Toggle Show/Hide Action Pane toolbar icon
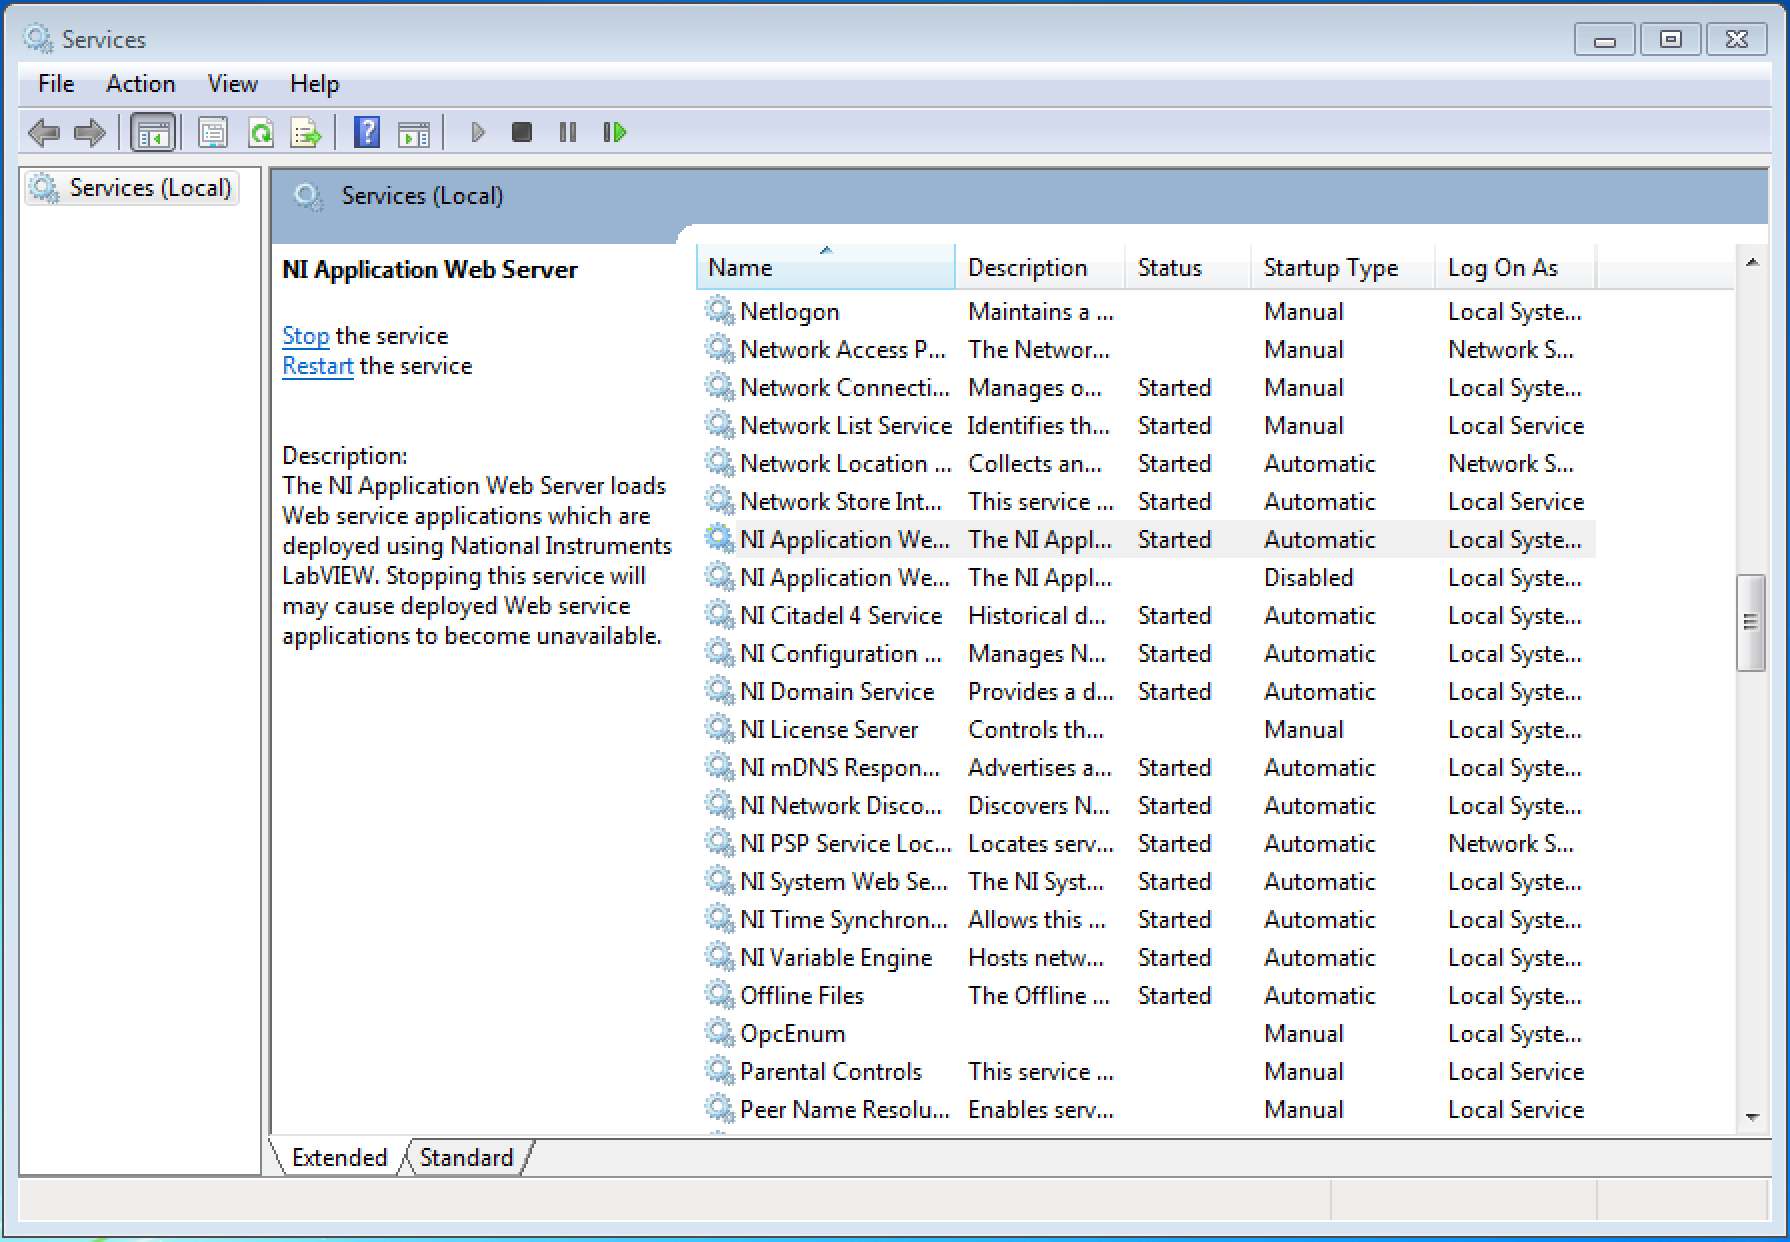The width and height of the screenshot is (1790, 1242). [413, 133]
